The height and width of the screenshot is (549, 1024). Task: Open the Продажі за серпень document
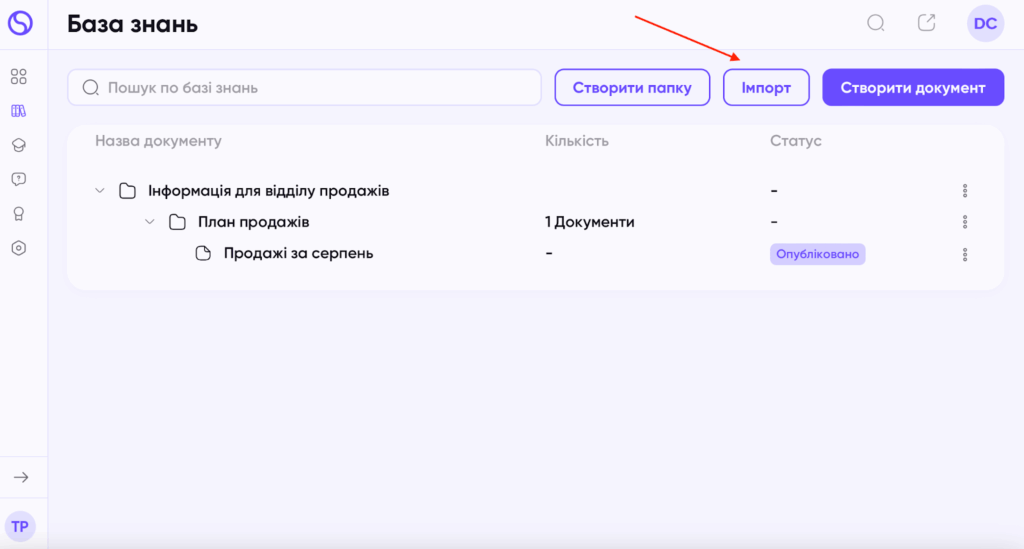tap(298, 253)
